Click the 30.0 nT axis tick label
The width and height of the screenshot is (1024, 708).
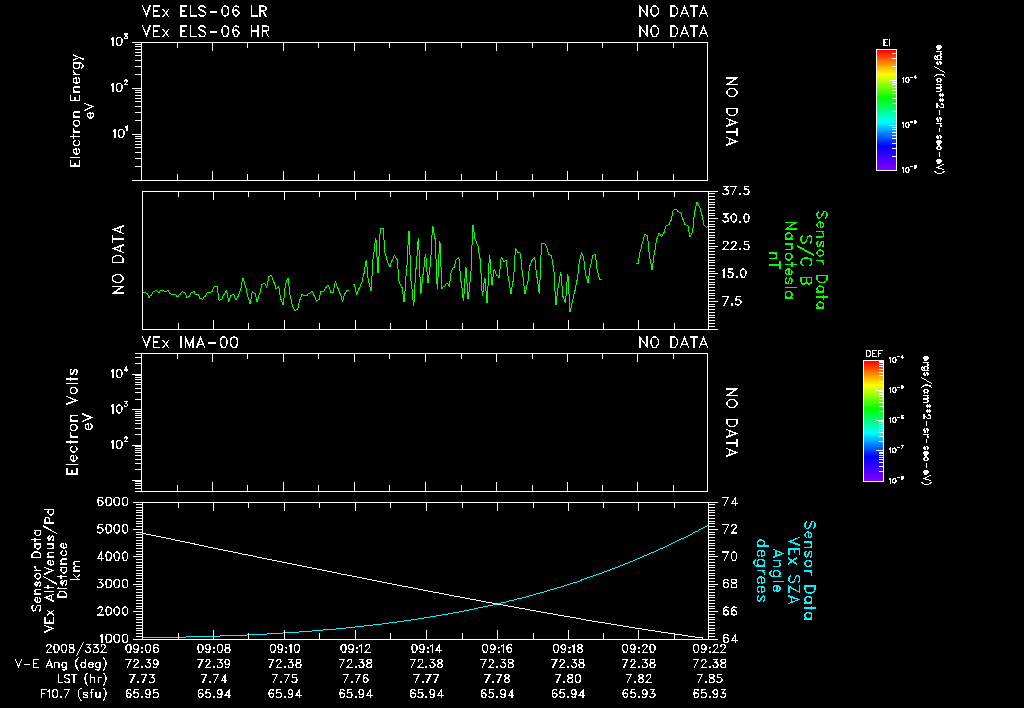736,218
